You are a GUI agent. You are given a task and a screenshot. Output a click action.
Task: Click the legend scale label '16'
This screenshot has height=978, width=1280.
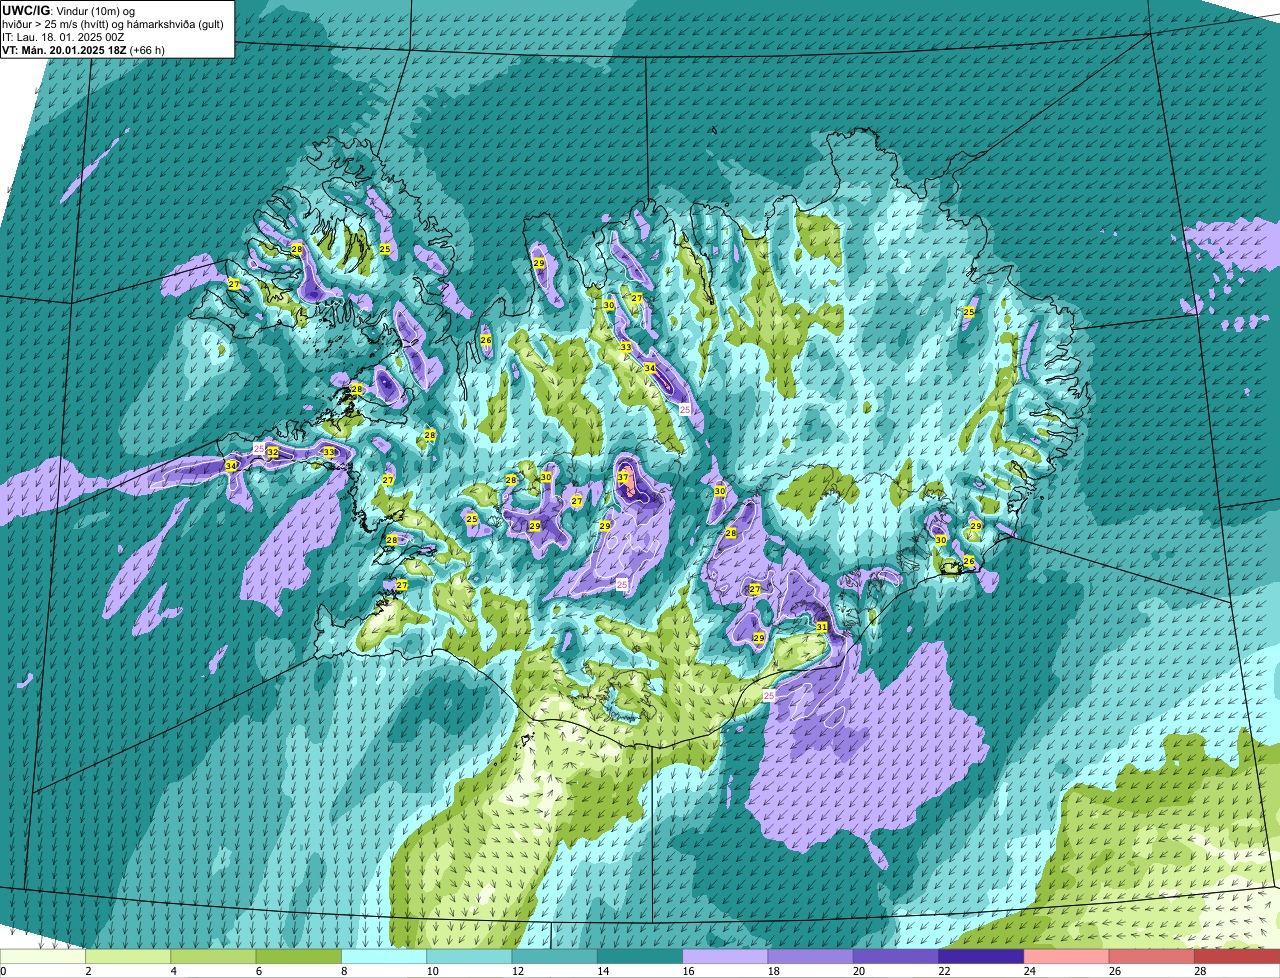[x=688, y=971]
